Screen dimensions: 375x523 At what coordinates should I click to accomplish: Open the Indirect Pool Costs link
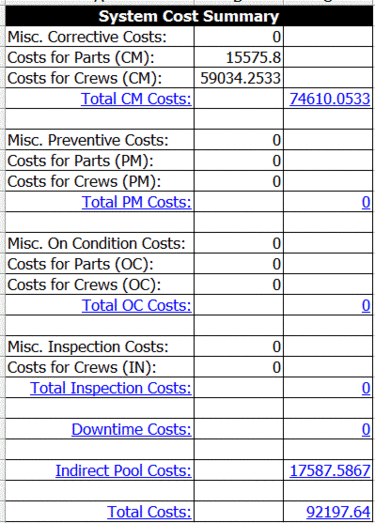123,471
